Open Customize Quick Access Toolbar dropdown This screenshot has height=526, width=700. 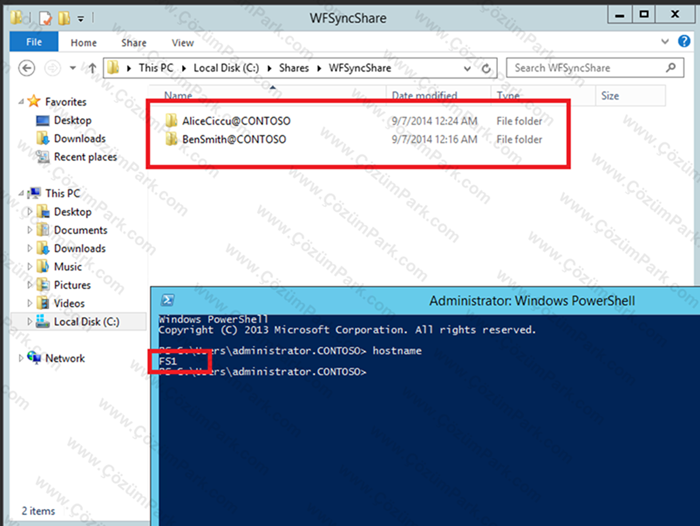click(81, 19)
